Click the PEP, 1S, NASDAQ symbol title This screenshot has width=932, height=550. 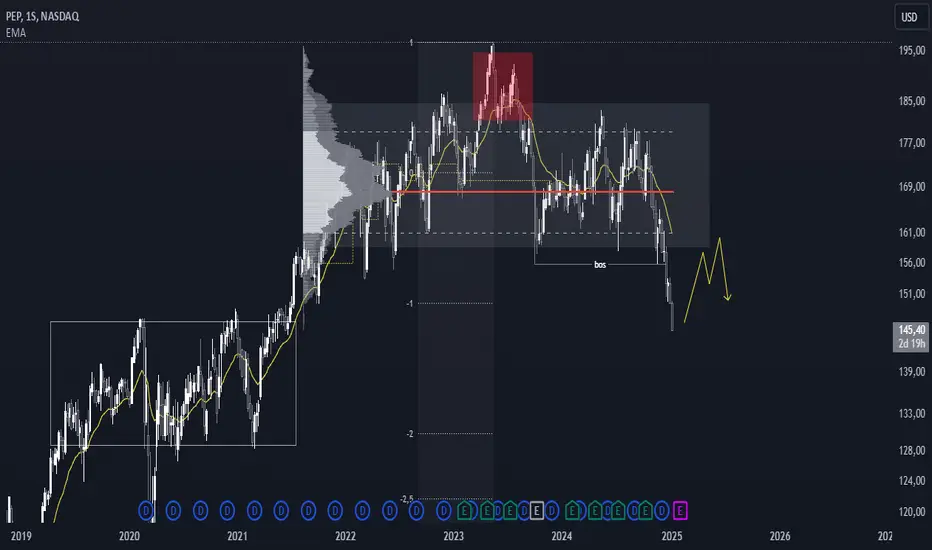pos(42,16)
